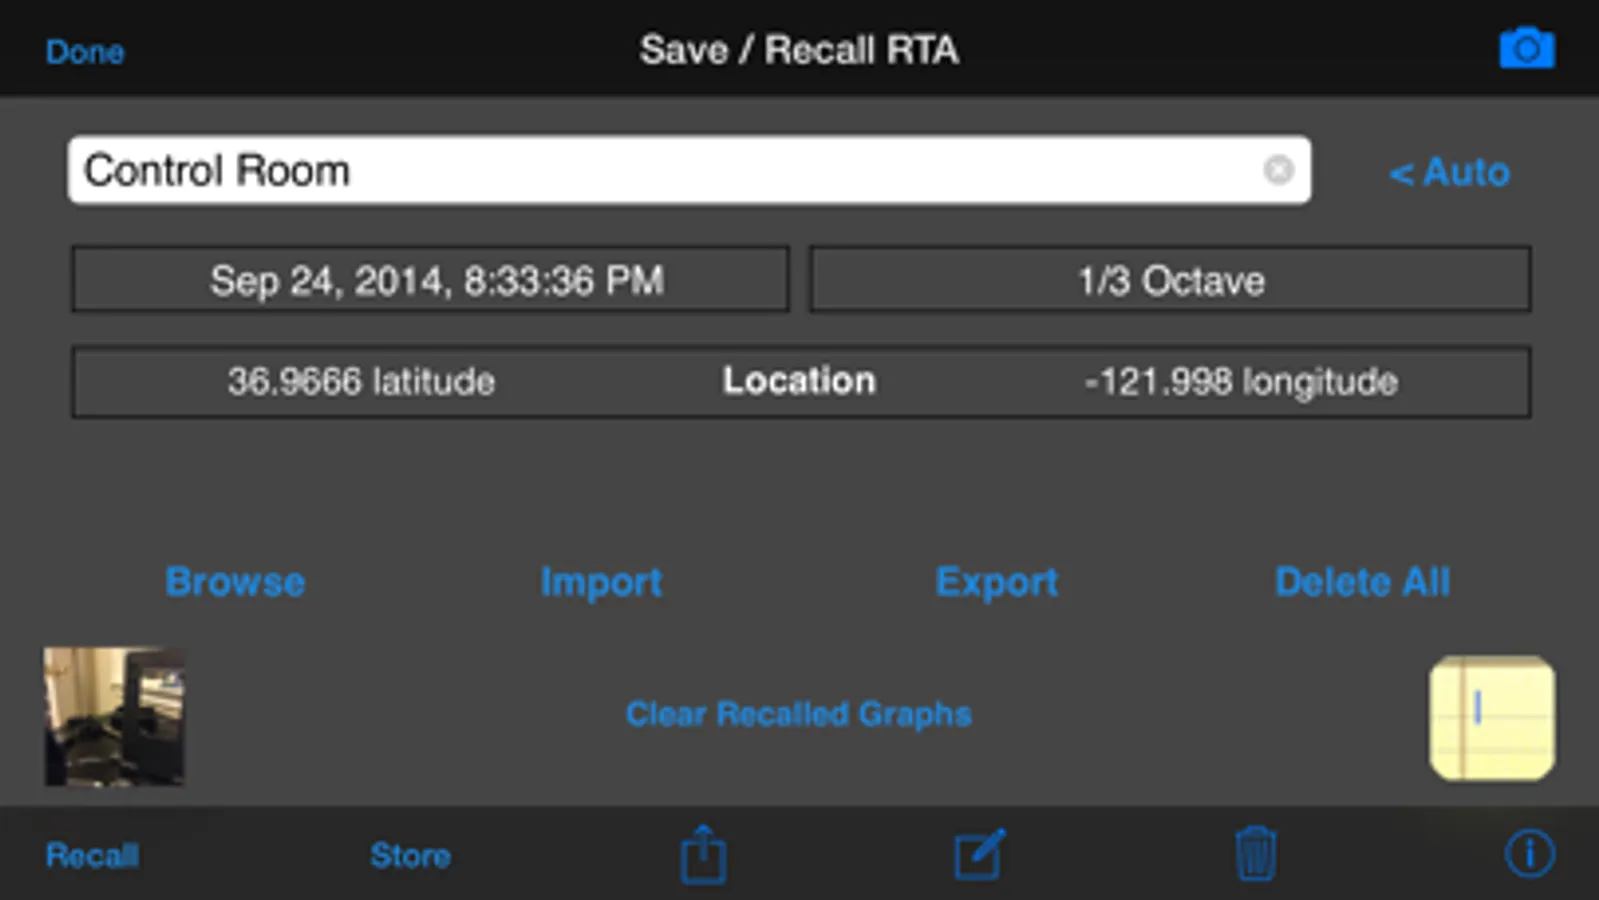Tap the compose/edit pencil icon

(x=978, y=855)
